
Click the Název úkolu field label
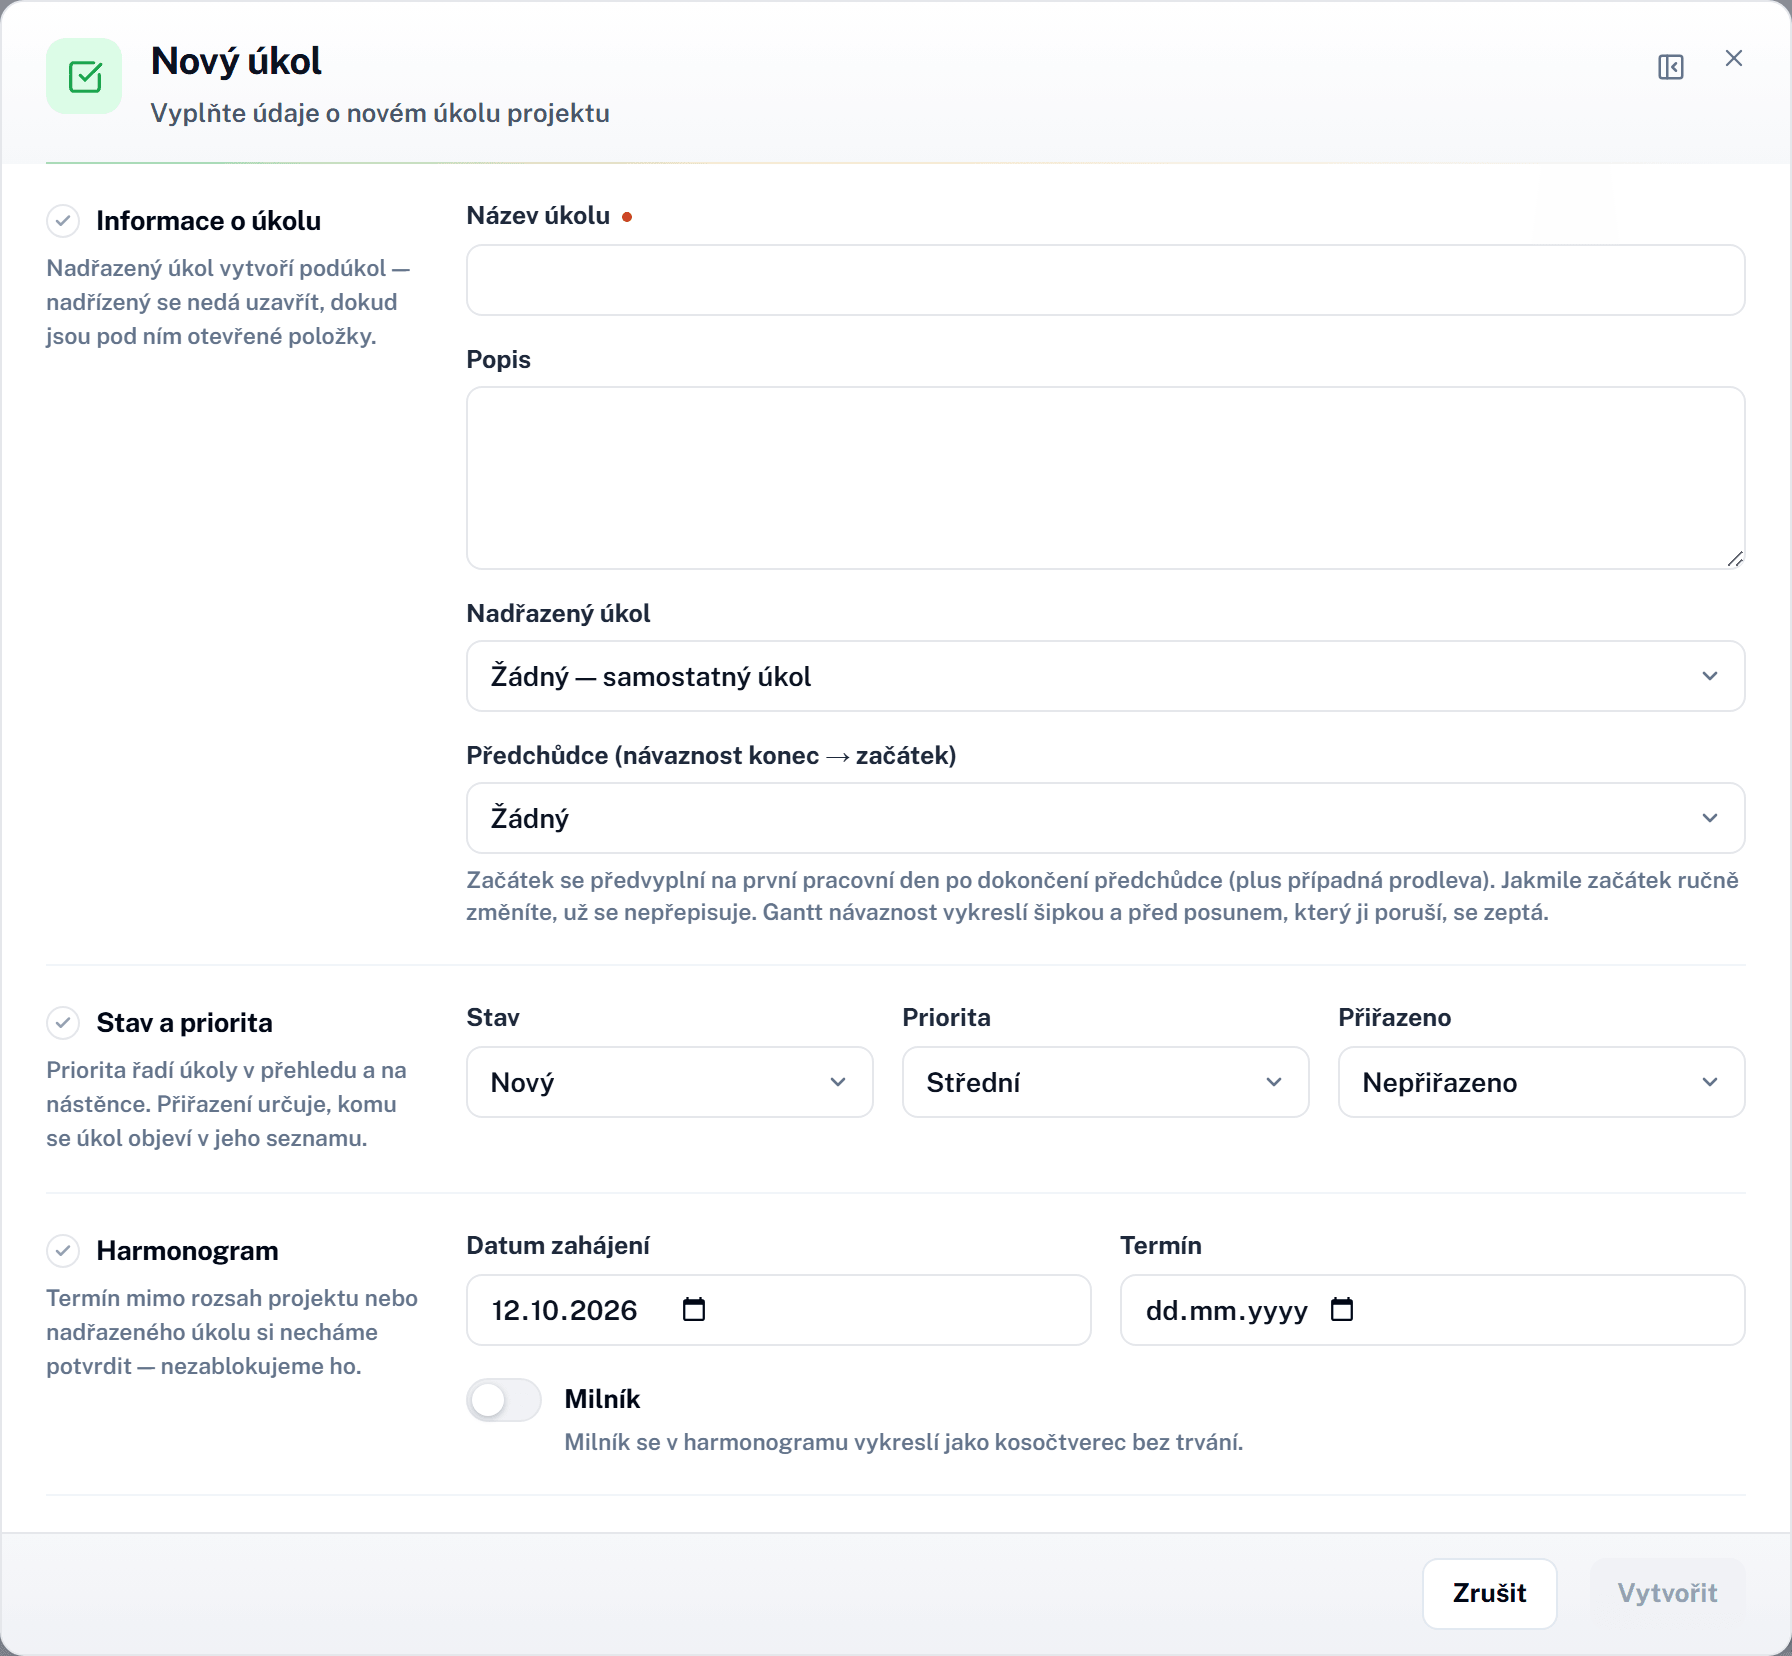tap(538, 216)
